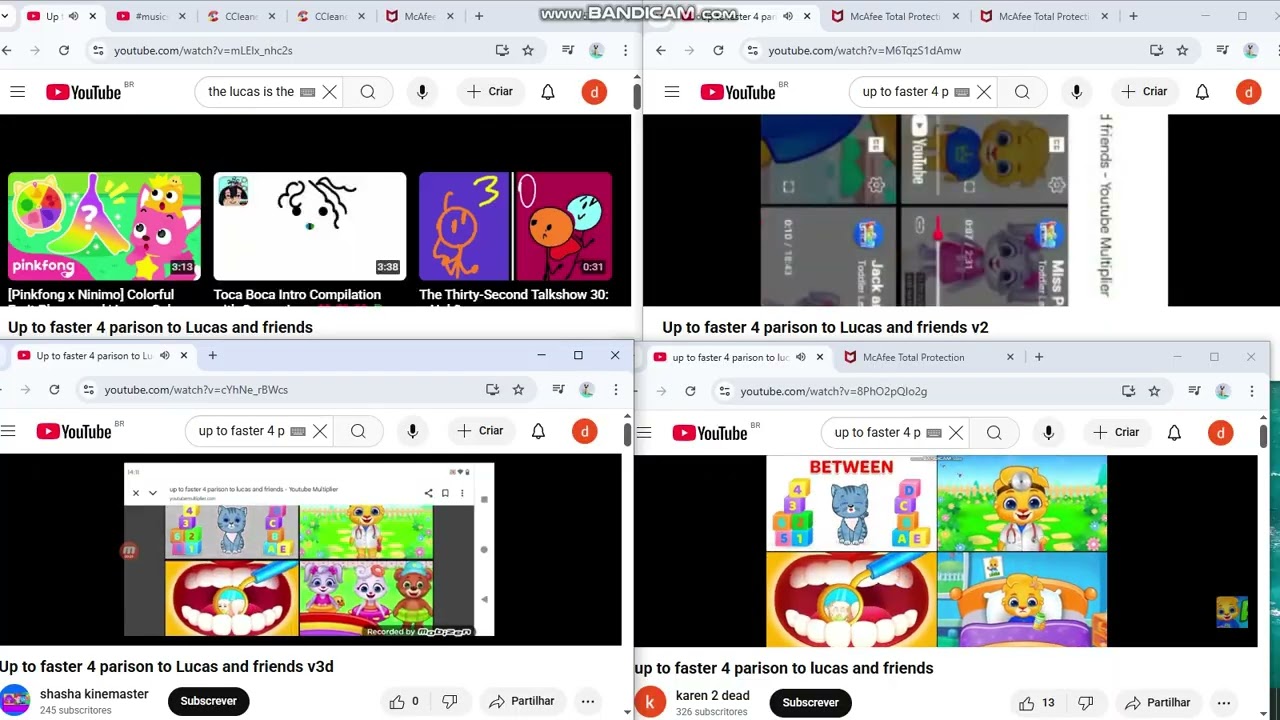This screenshot has height=720, width=1280.
Task: Start voice search in the karen 2 dead window
Action: tap(1048, 432)
